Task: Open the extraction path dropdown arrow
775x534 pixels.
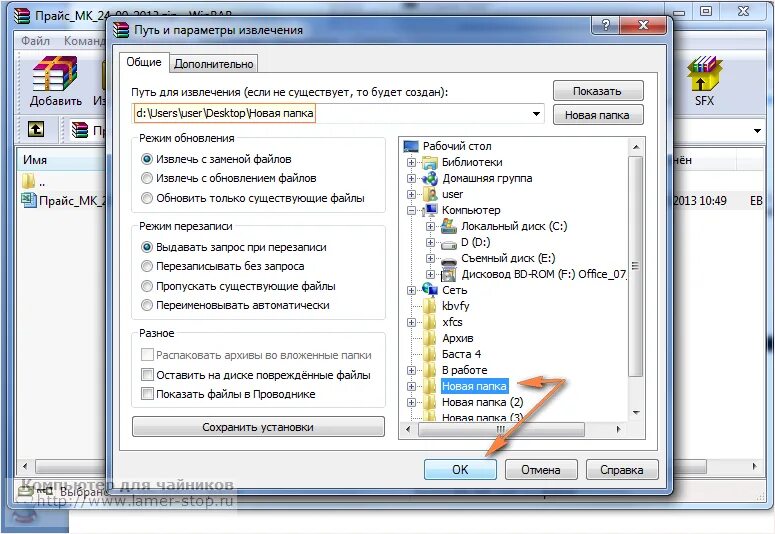Action: [536, 114]
